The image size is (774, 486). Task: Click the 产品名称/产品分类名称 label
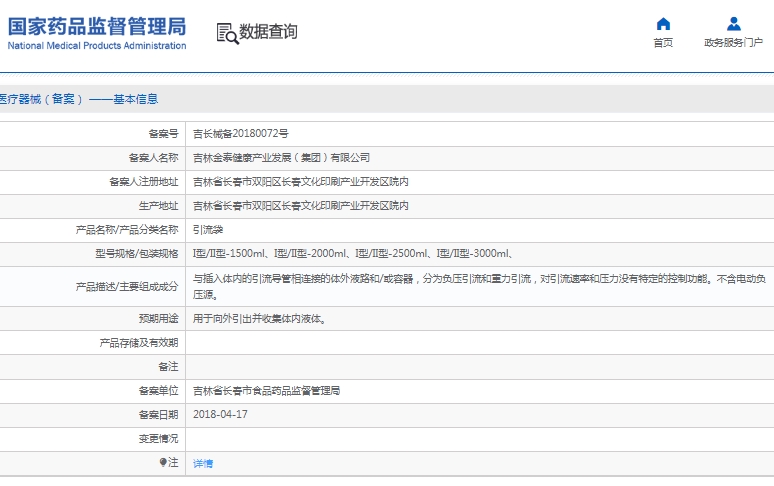[127, 230]
